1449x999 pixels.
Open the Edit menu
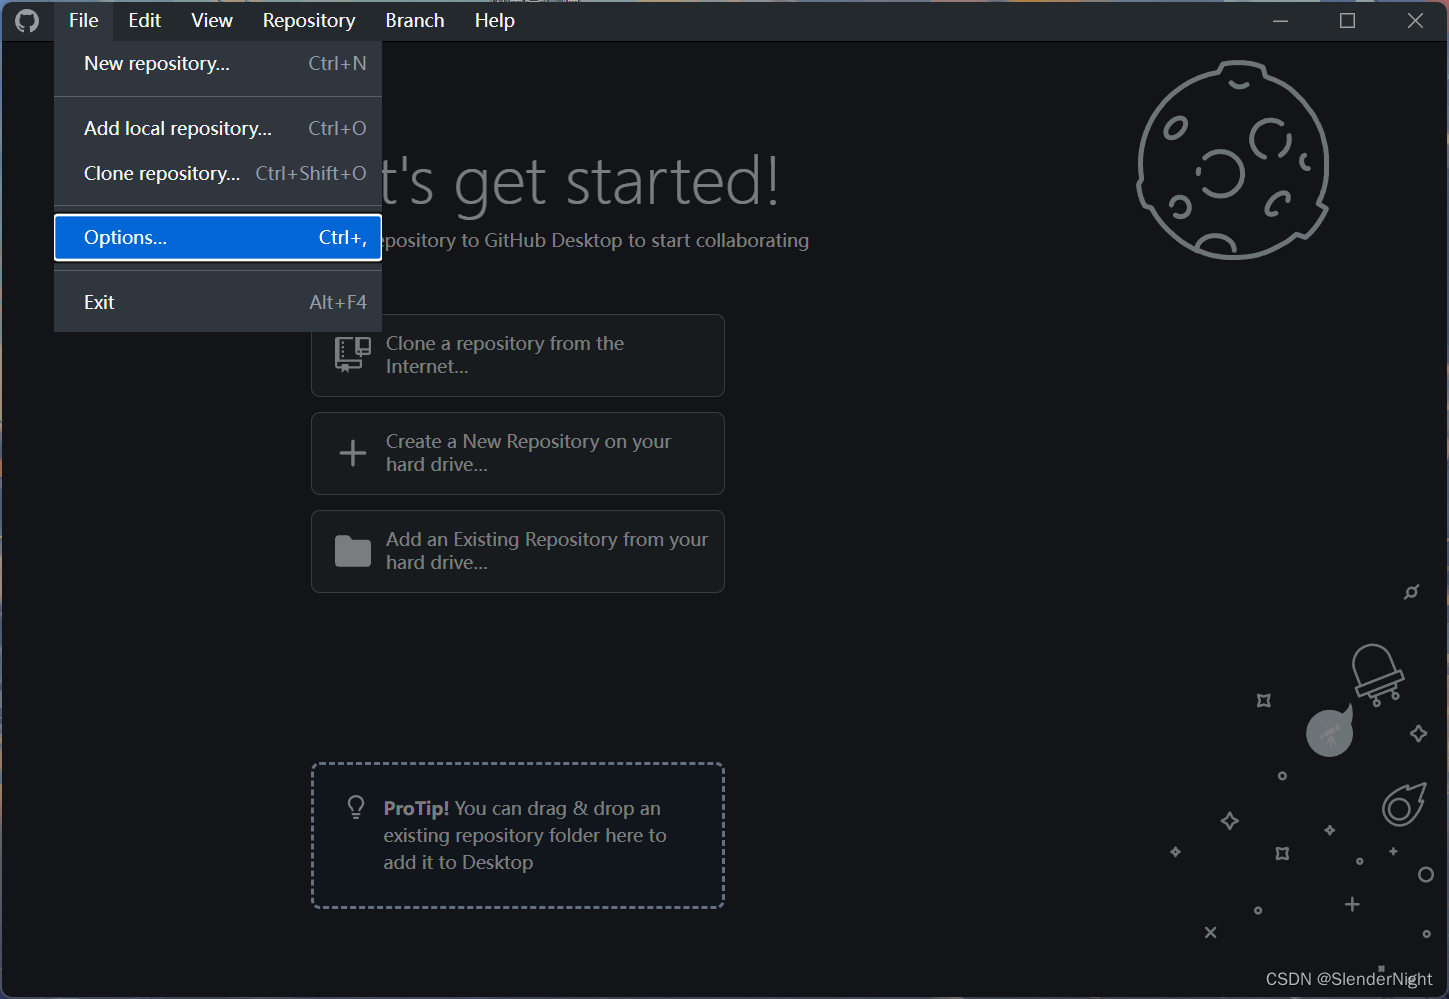(x=144, y=21)
